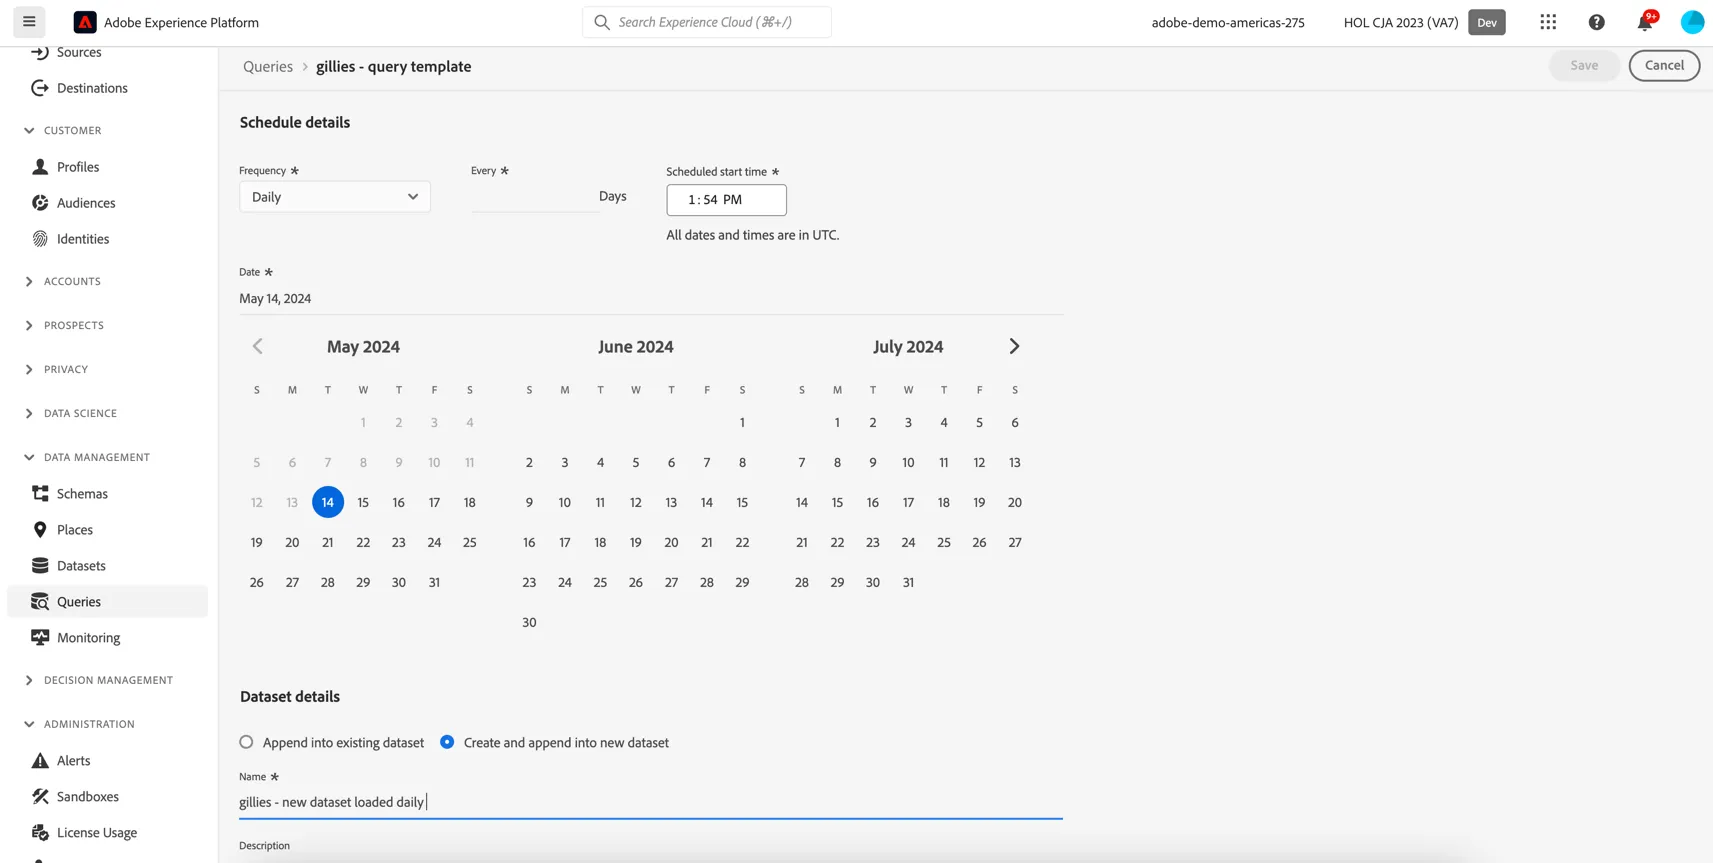Open the help question mark icon
Image resolution: width=1713 pixels, height=863 pixels.
pyautogui.click(x=1596, y=22)
